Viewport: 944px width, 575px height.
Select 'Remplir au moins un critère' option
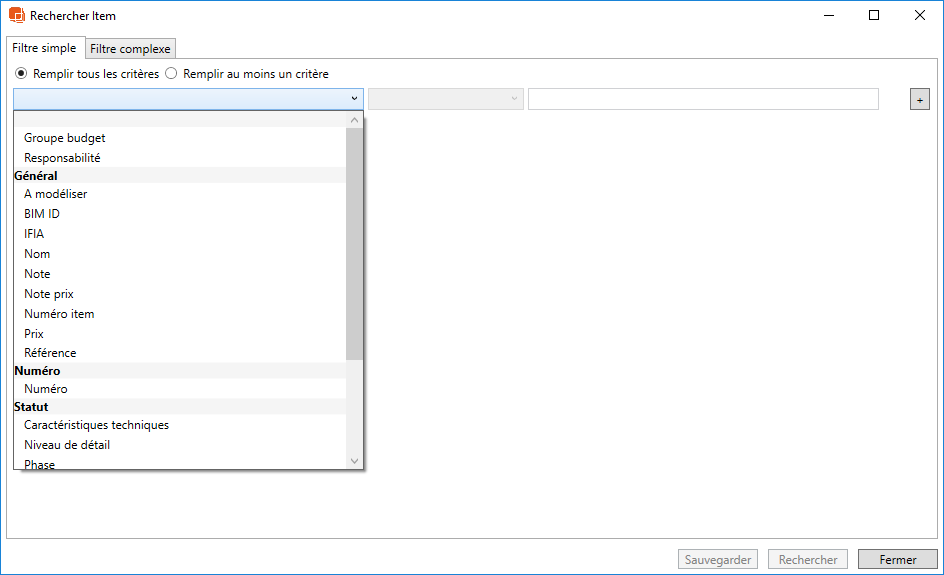(x=171, y=74)
